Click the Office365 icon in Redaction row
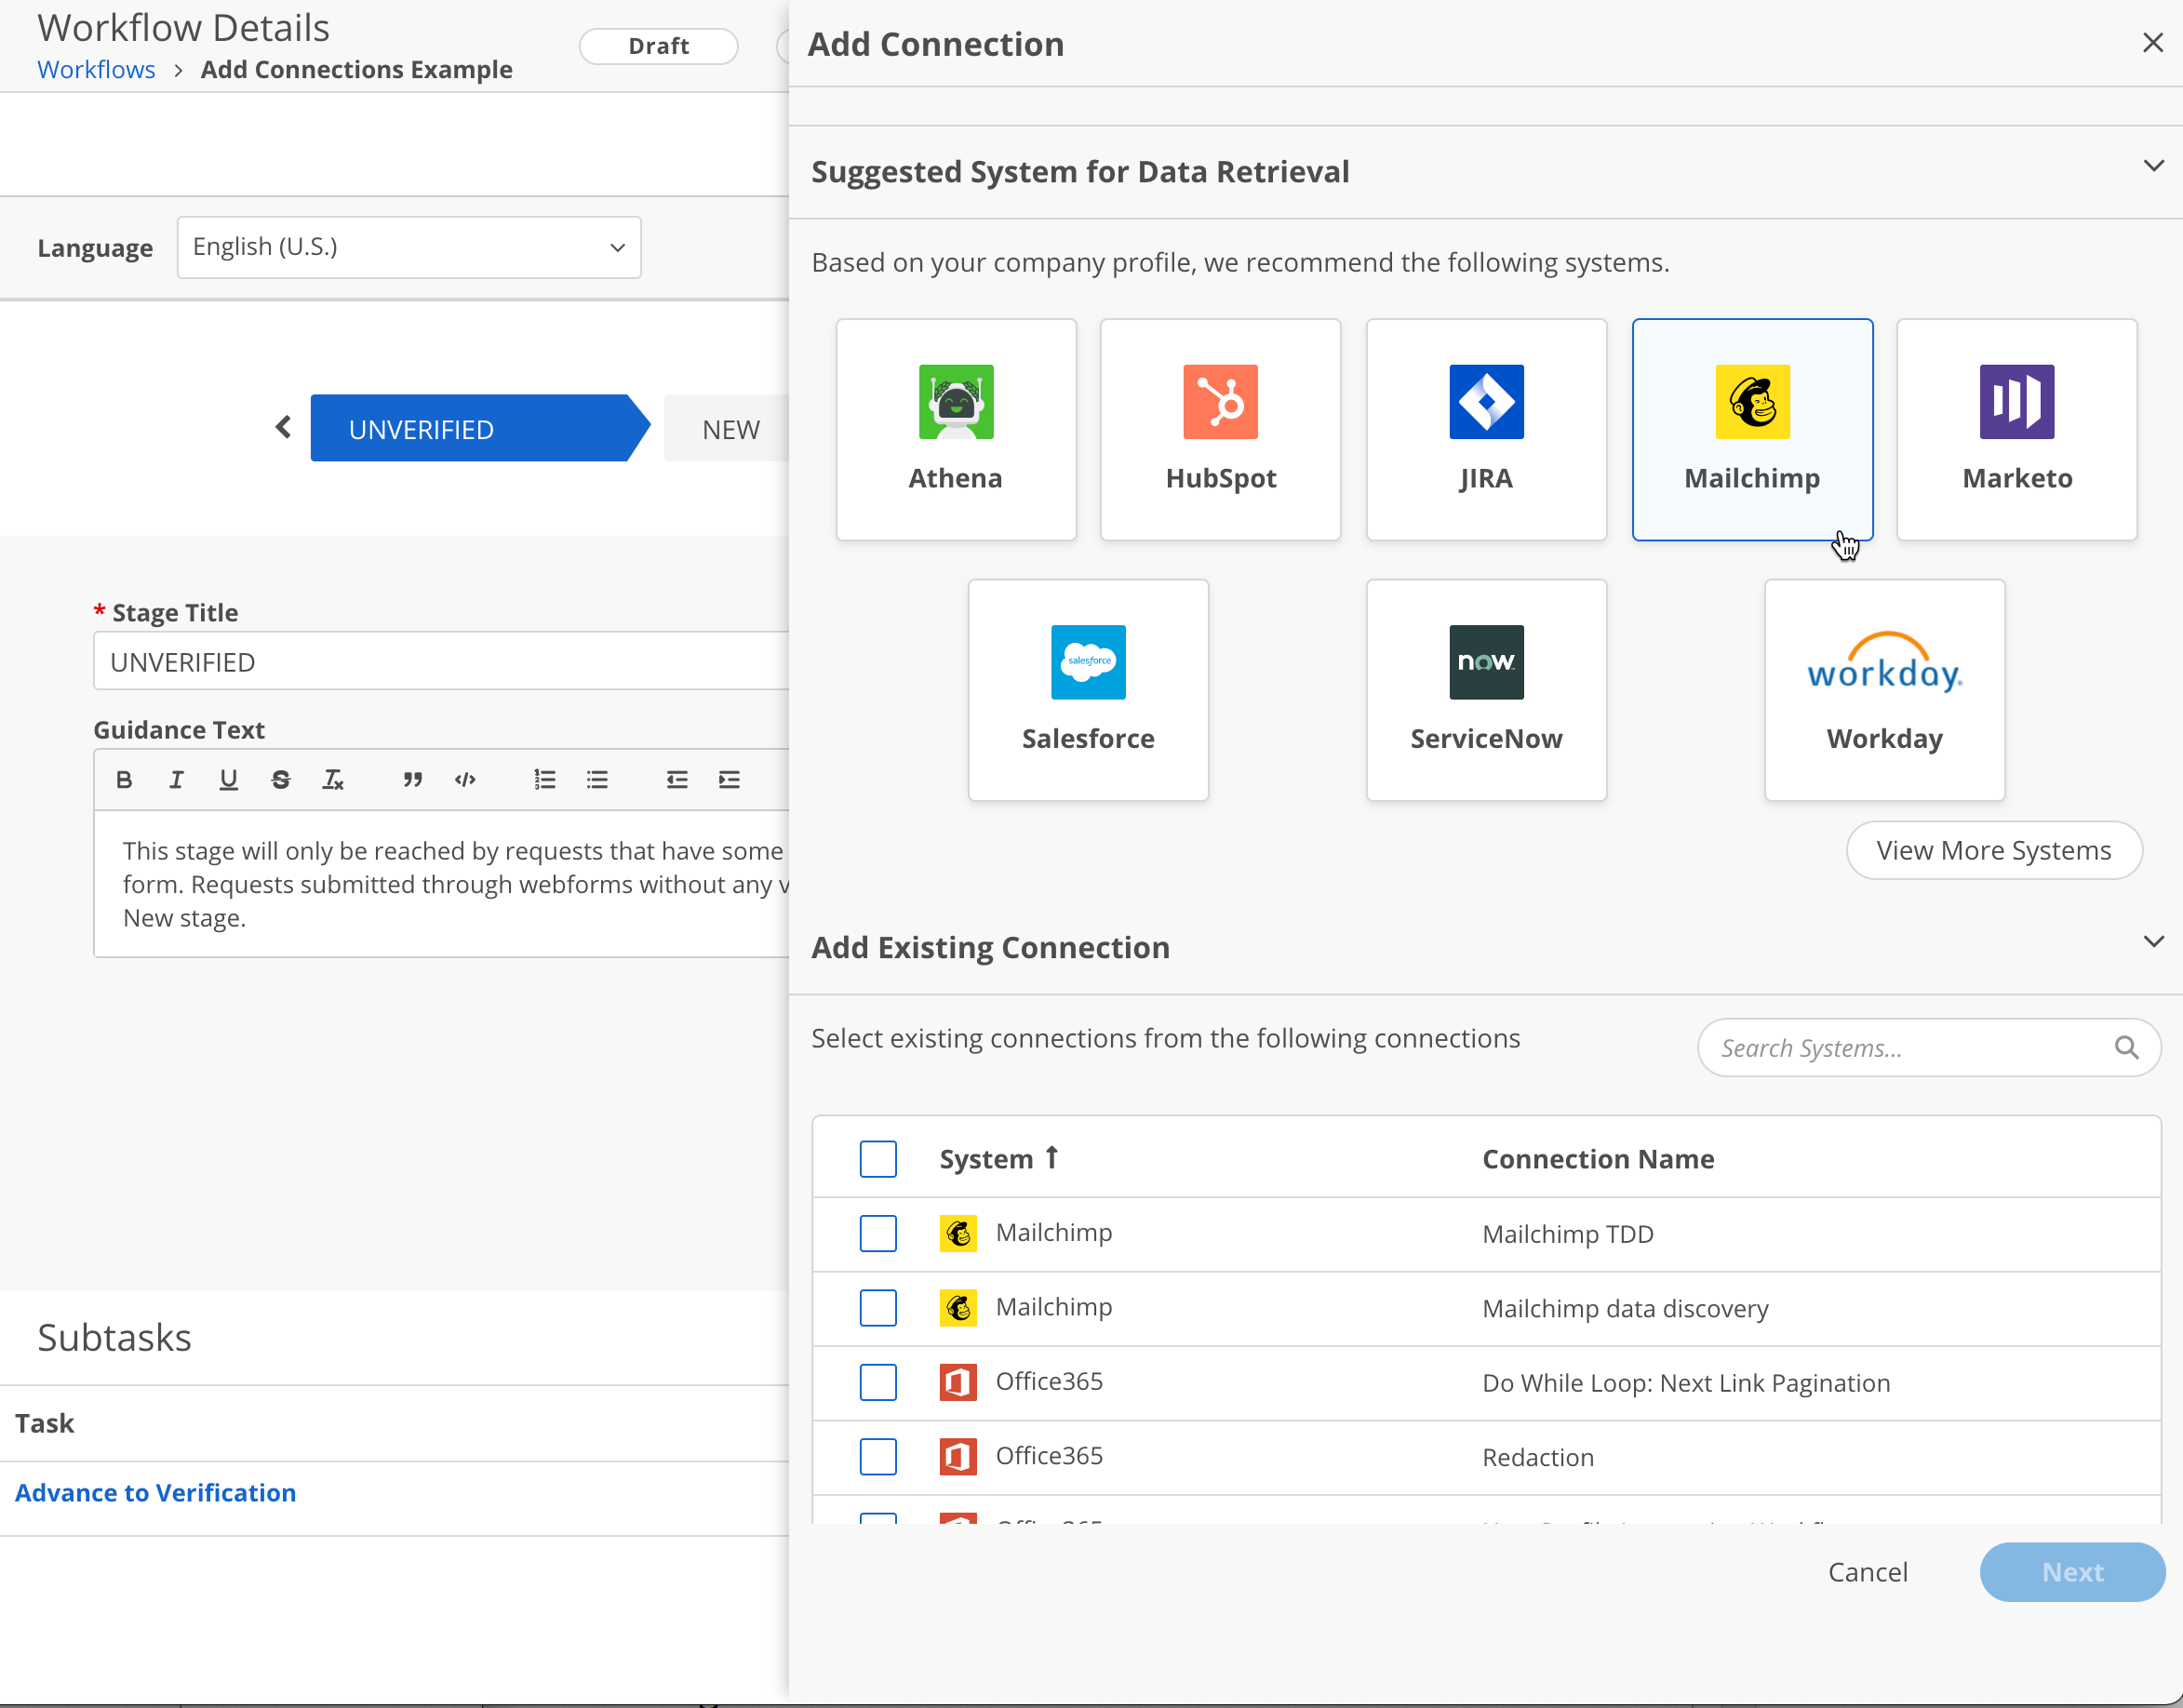Viewport: 2183px width, 1708px height. pyautogui.click(x=957, y=1456)
